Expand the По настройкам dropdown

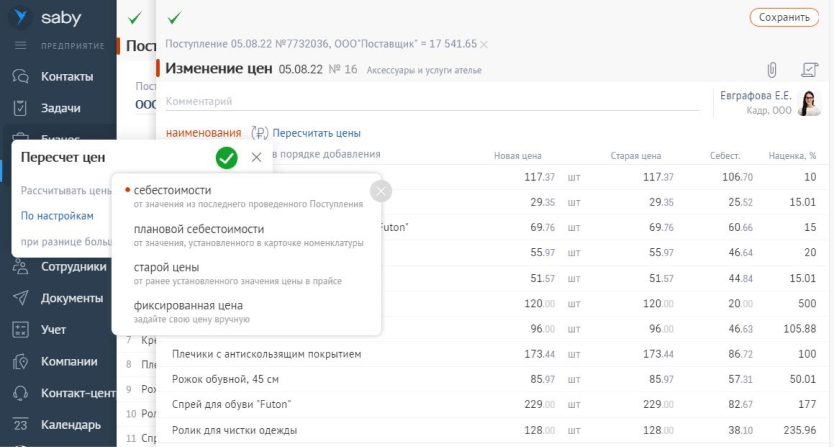point(57,215)
